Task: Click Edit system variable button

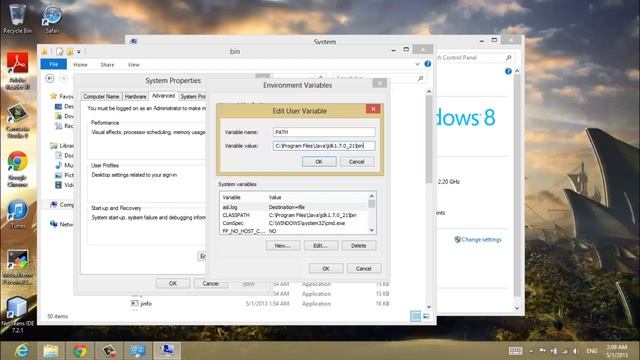Action: tap(321, 246)
